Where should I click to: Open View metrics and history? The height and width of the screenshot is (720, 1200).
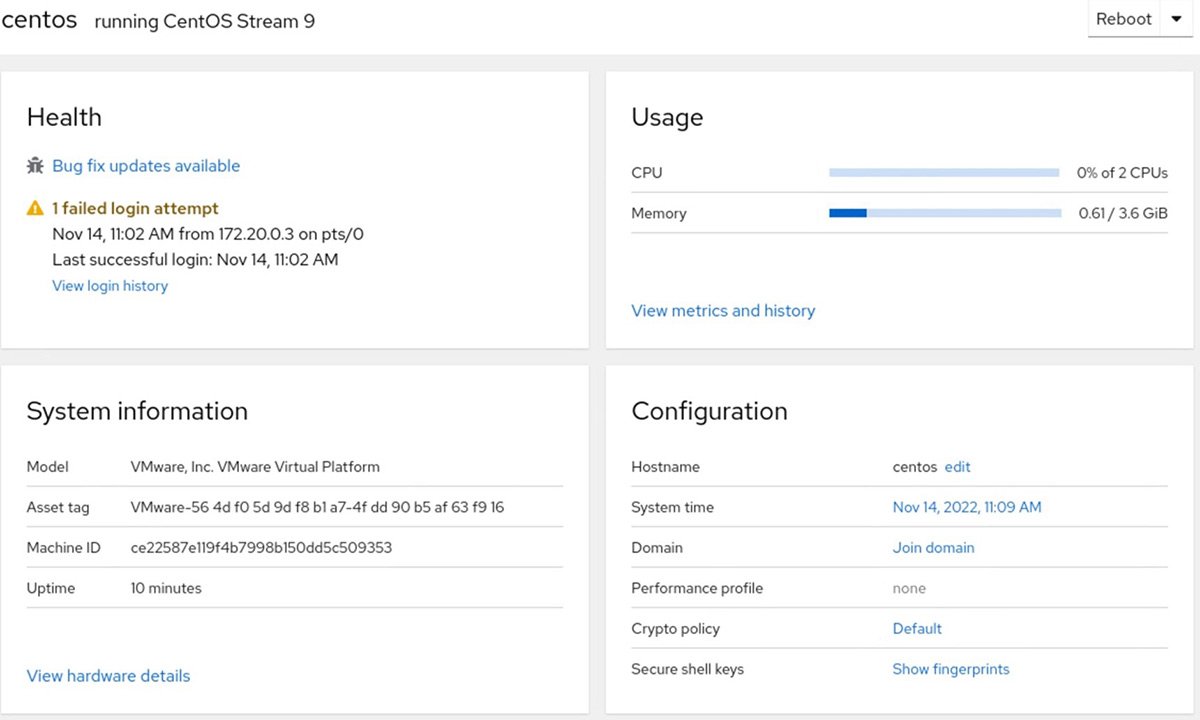723,310
